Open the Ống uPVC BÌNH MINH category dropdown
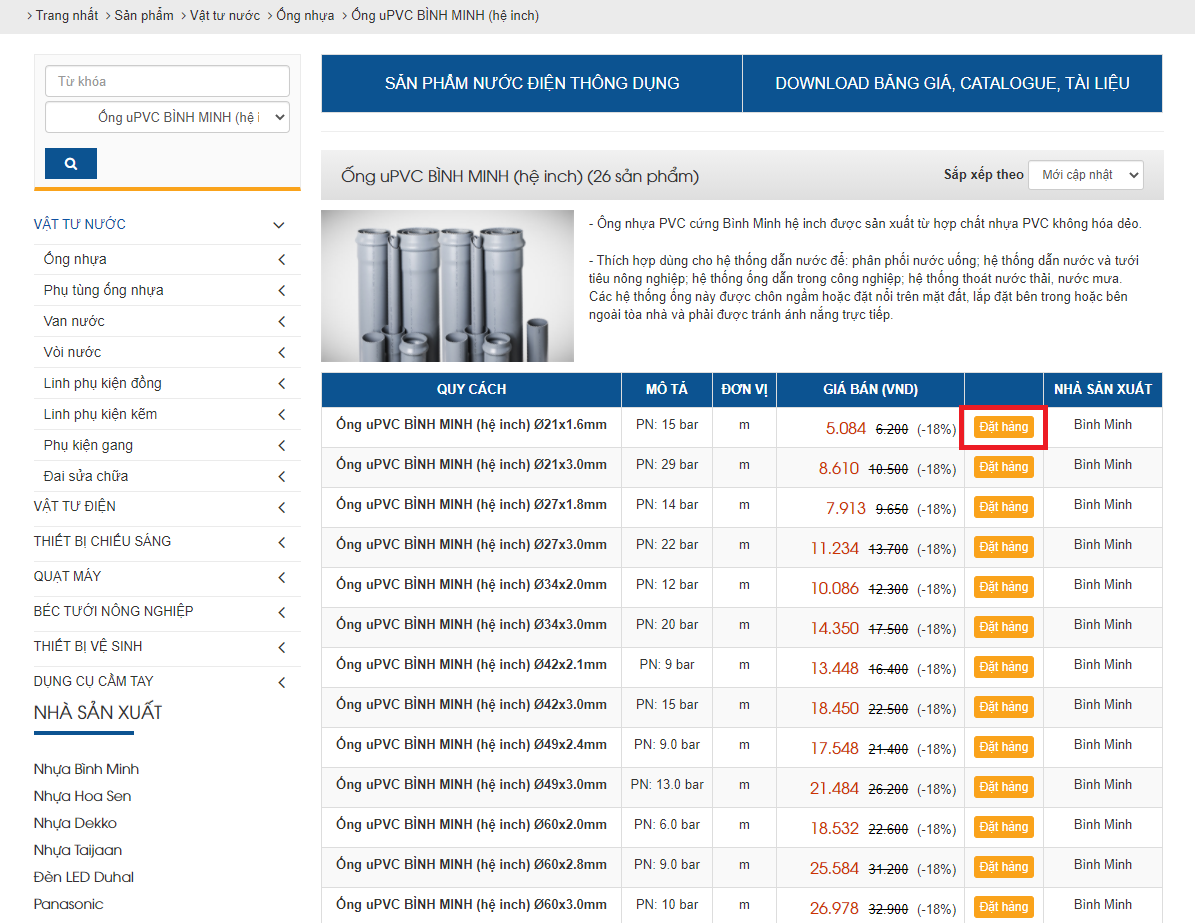Screen dimensions: 1195x923 (167, 117)
